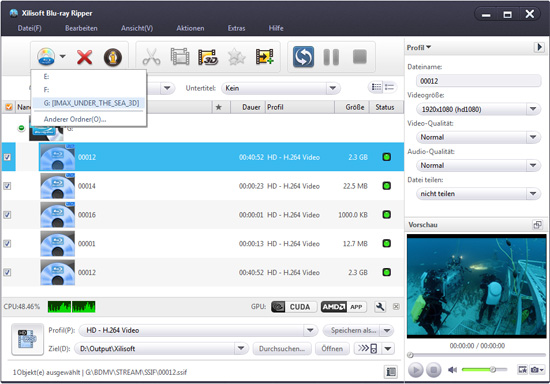550x384 pixels.
Task: Click the HD profile thumbnail icon
Action: coord(27,339)
